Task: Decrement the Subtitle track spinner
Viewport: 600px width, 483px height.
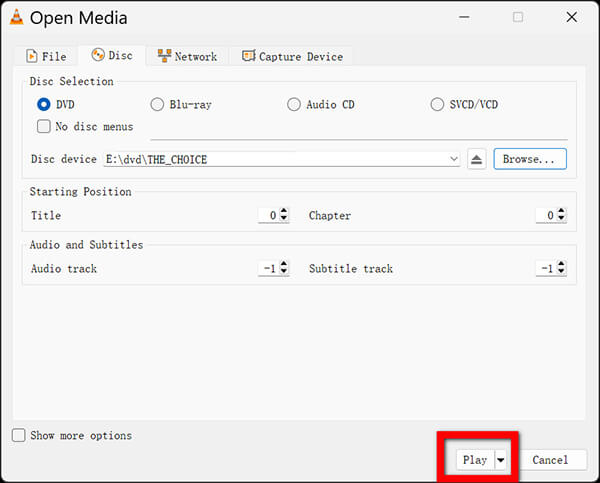Action: click(x=561, y=272)
